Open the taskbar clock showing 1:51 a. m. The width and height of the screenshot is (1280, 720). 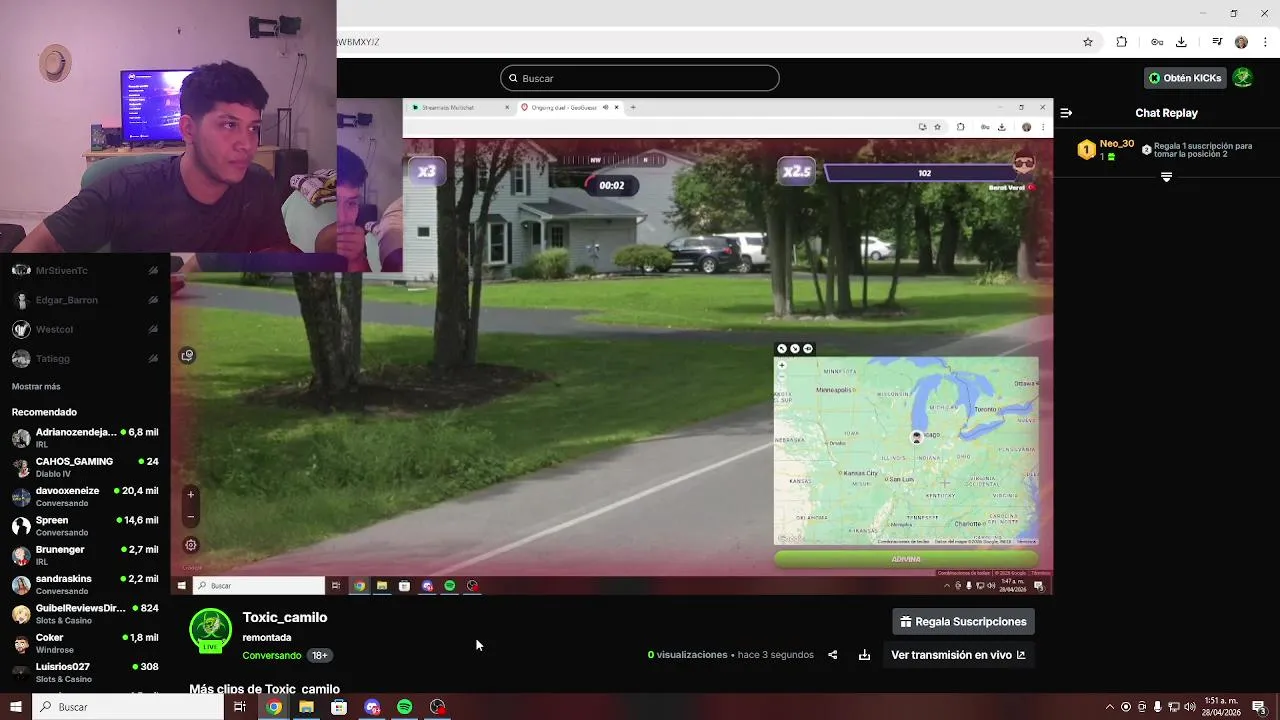(1222, 707)
